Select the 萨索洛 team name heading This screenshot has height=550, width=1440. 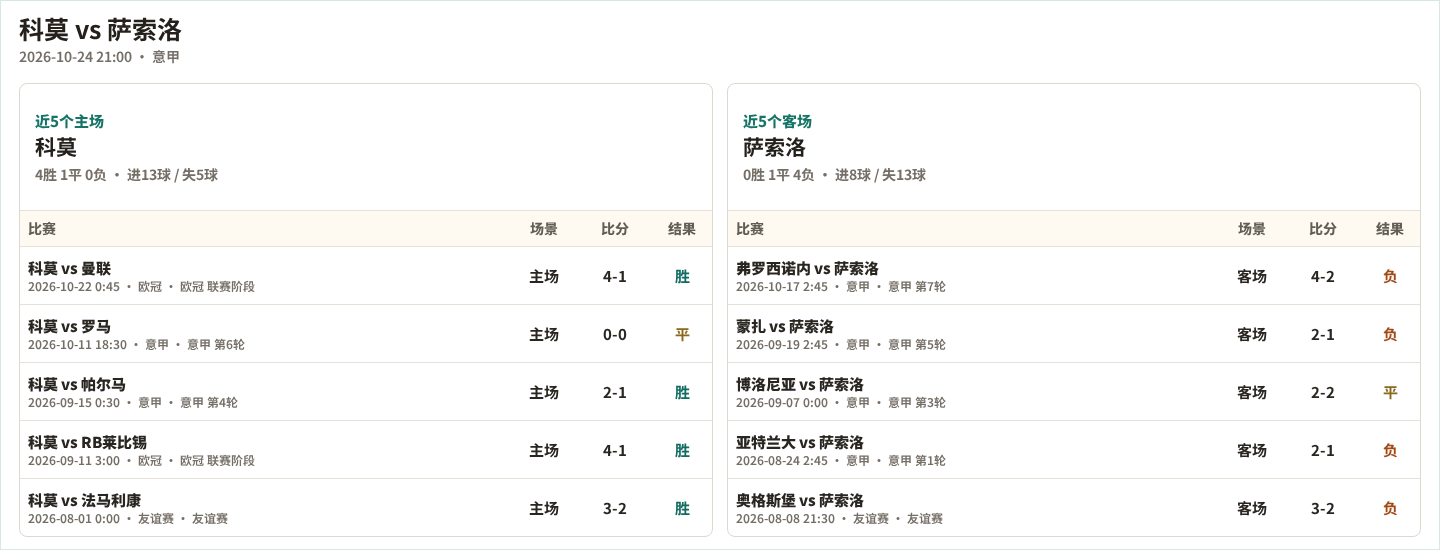tap(774, 147)
